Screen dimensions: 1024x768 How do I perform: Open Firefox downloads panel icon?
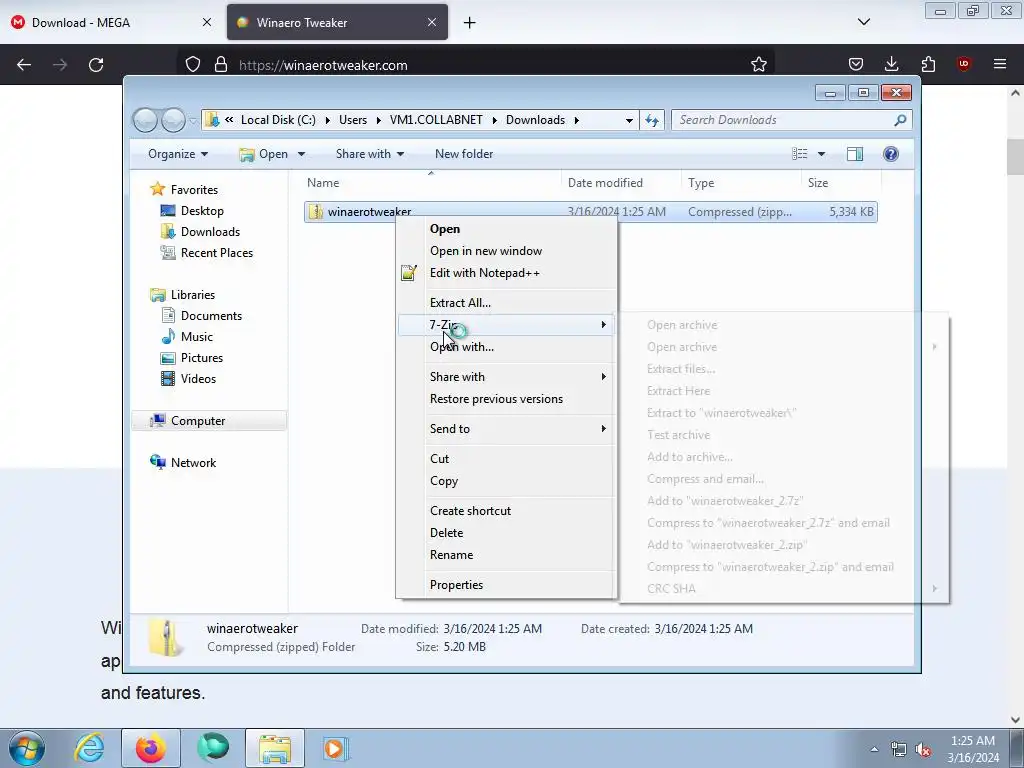[891, 64]
